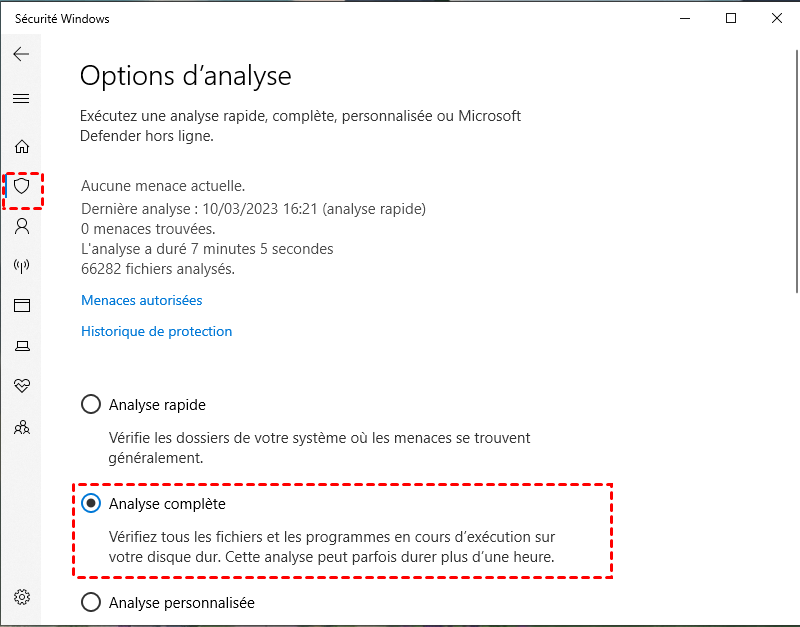Open Device security laptop icon
Screen dimensions: 800x627
click(21, 346)
